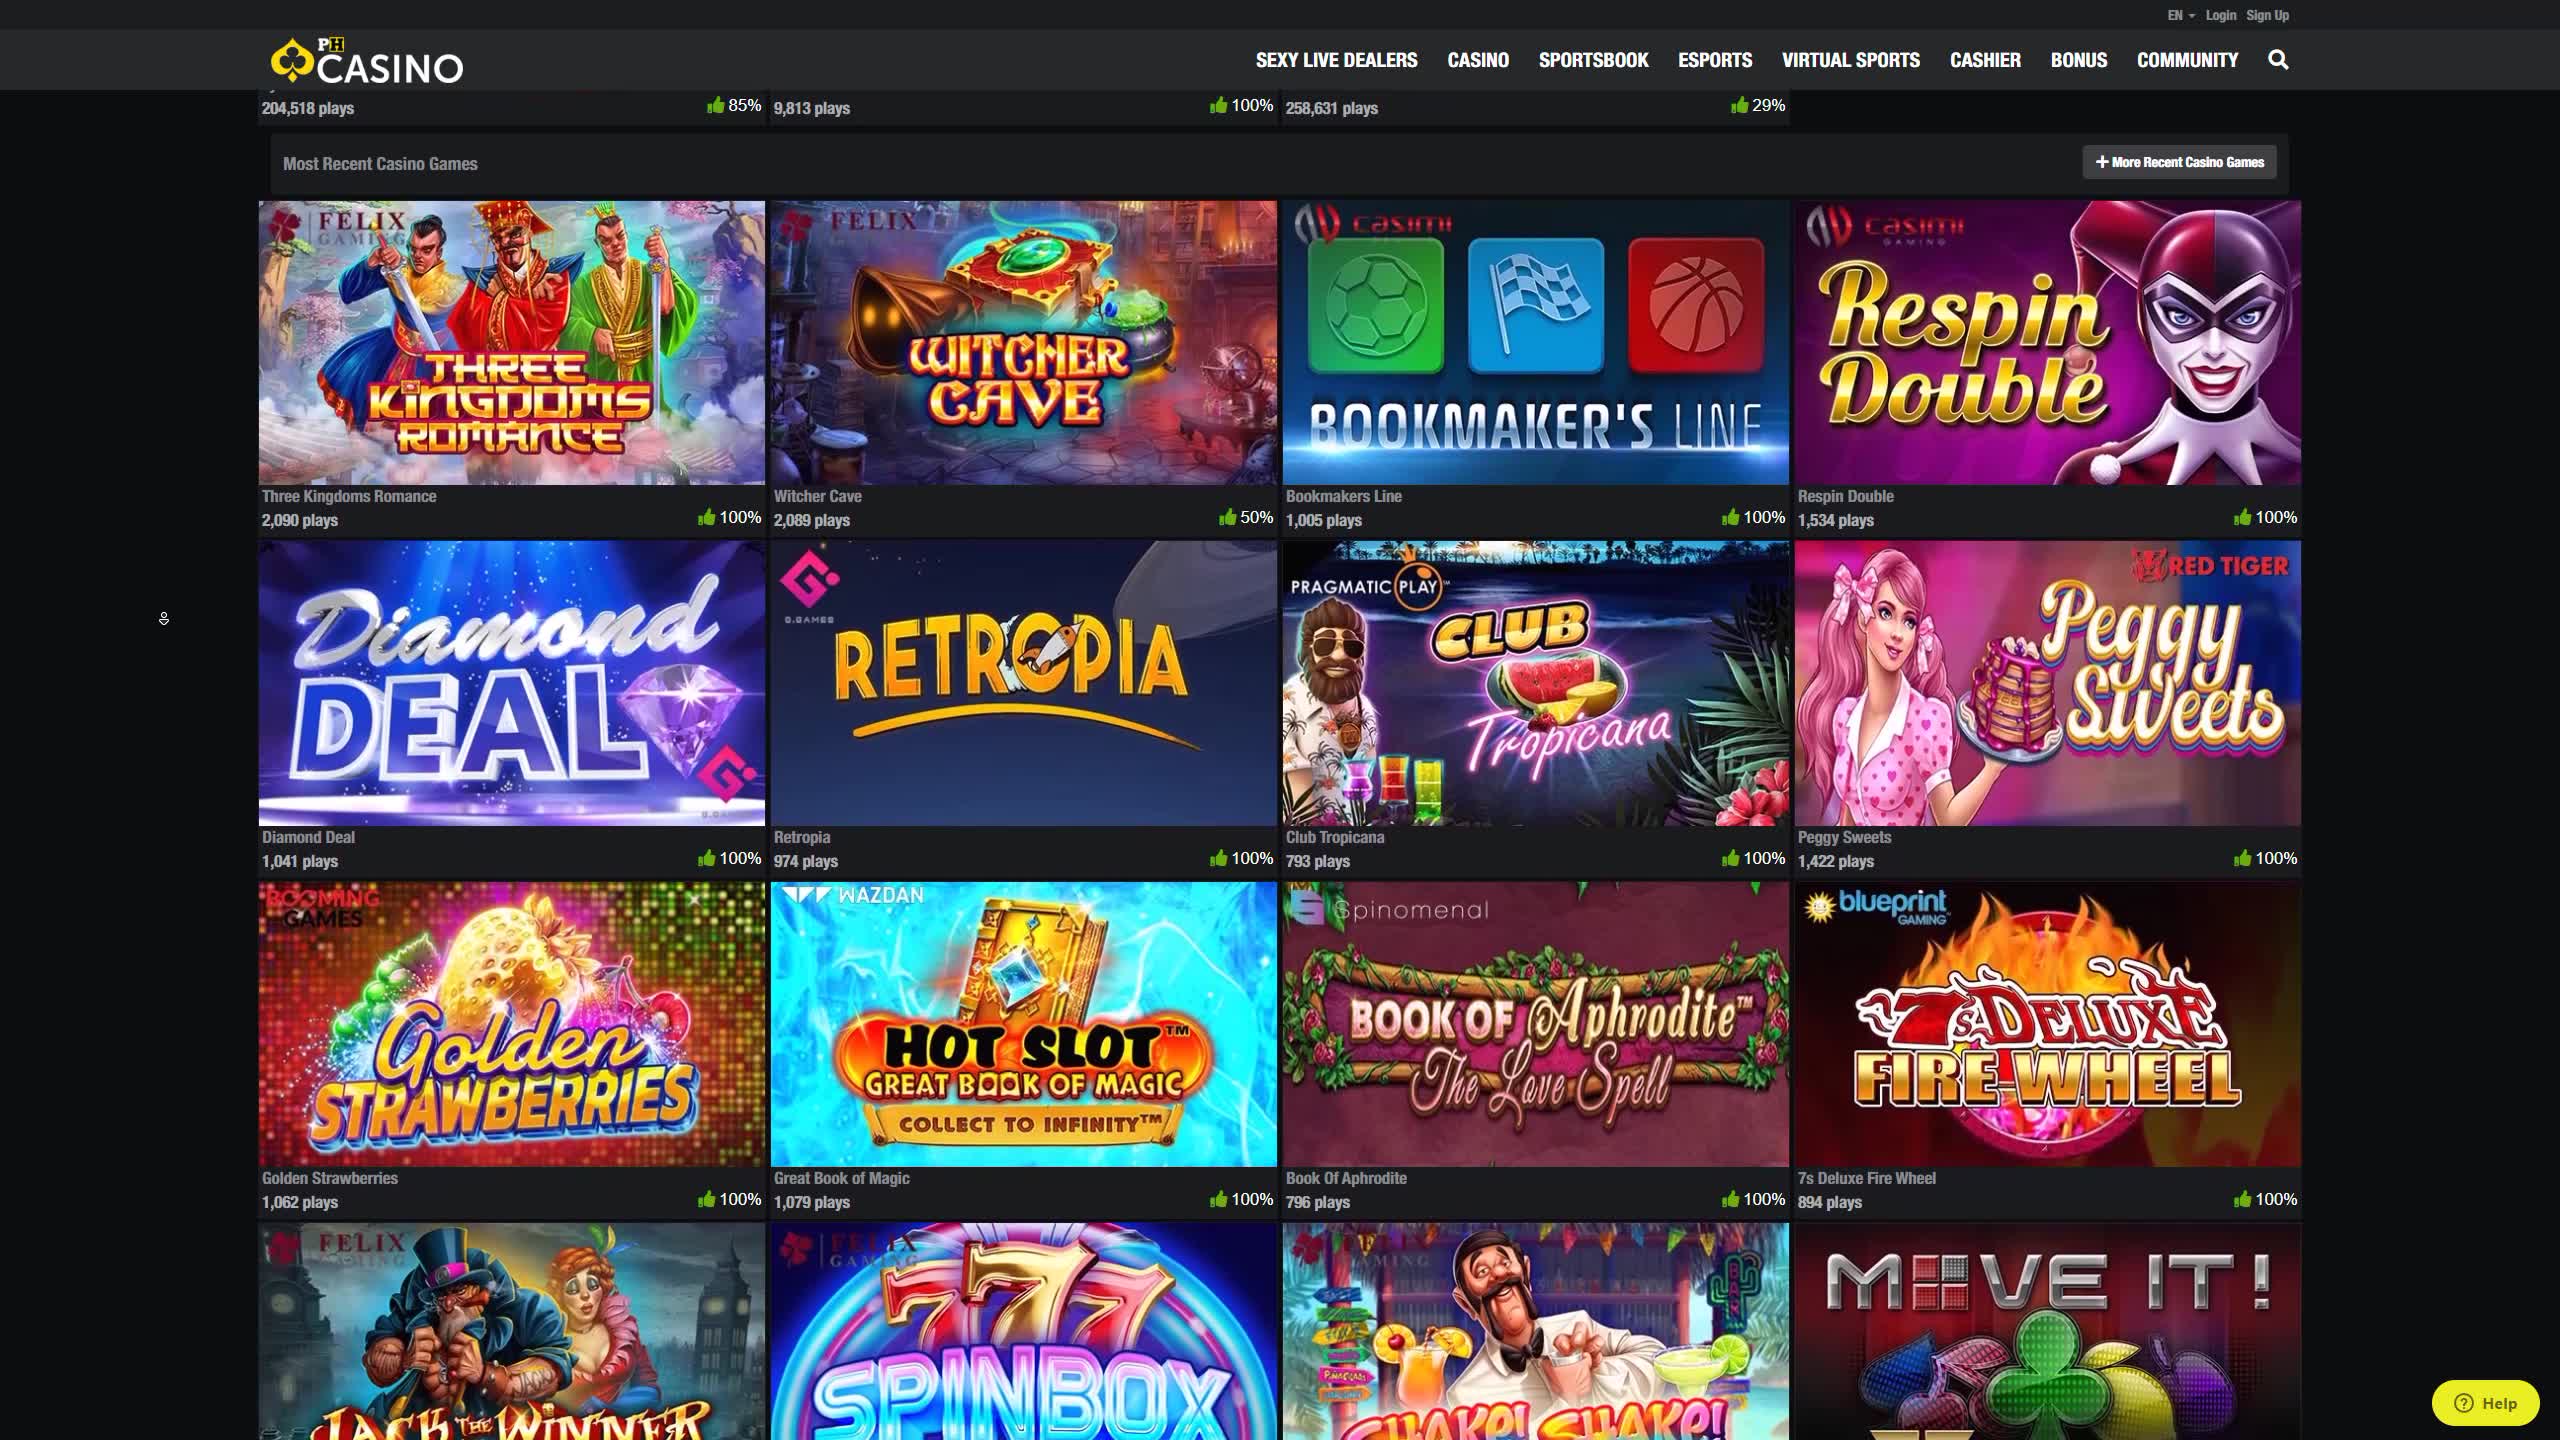This screenshot has width=2560, height=1440.
Task: Open Spinbox 777 game thumbnail
Action: [1024, 1332]
